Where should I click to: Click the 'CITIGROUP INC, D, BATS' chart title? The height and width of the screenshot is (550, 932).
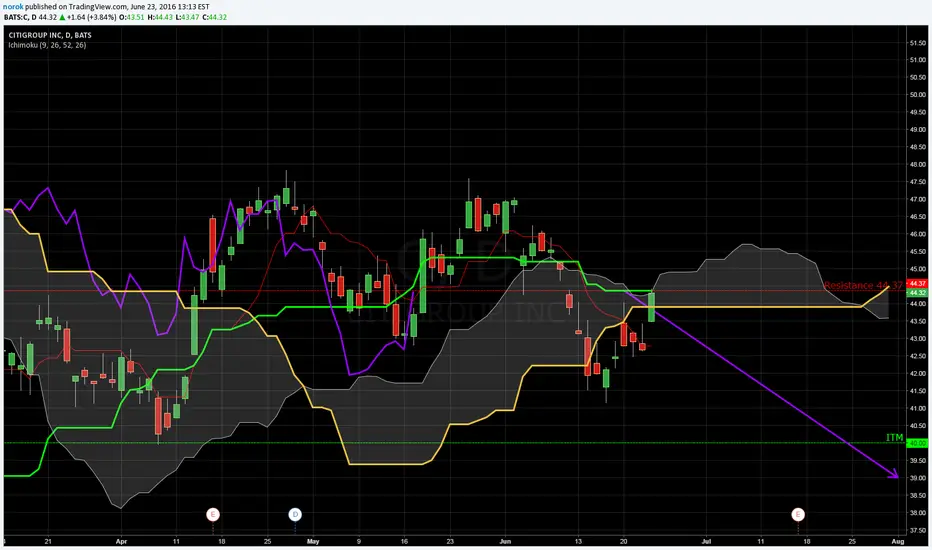tap(50, 35)
